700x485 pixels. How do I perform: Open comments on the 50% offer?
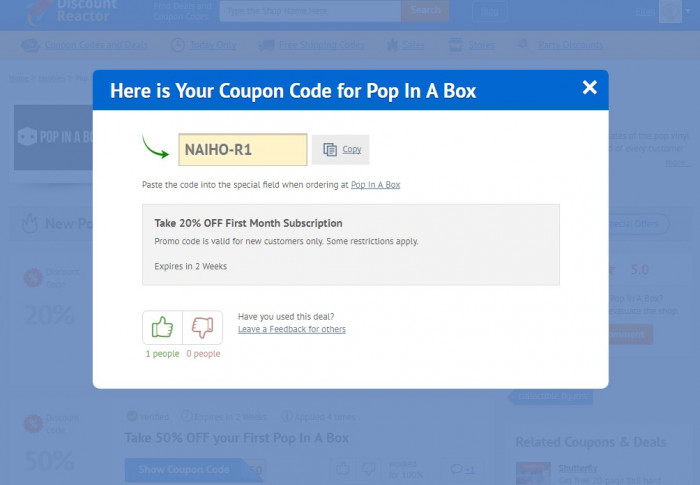(462, 469)
